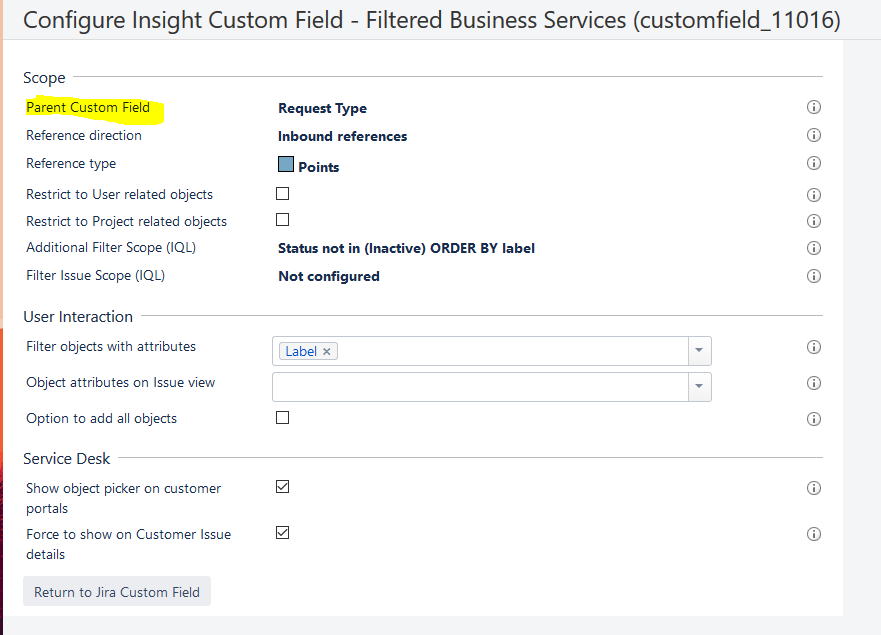
Task: Open Filter objects with attributes dropdown arrow
Action: pos(700,351)
